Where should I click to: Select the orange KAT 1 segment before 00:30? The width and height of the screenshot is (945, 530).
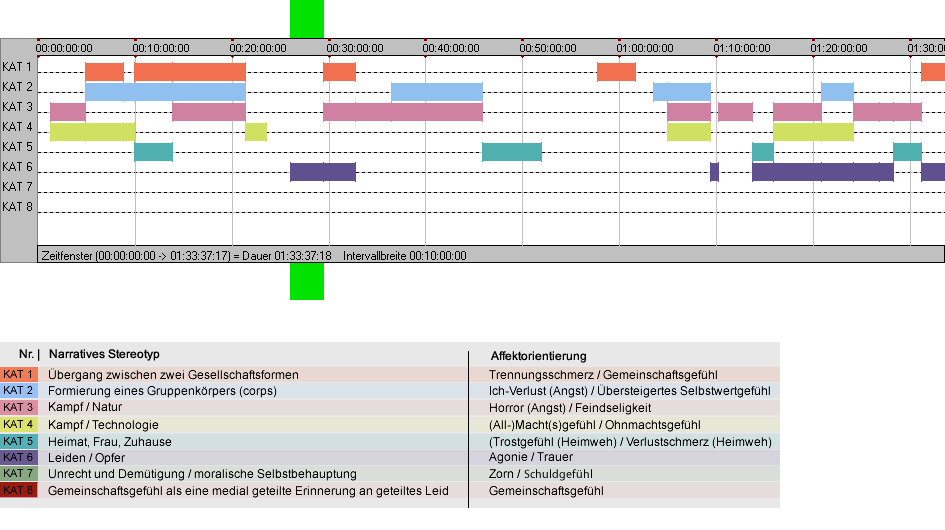point(339,72)
